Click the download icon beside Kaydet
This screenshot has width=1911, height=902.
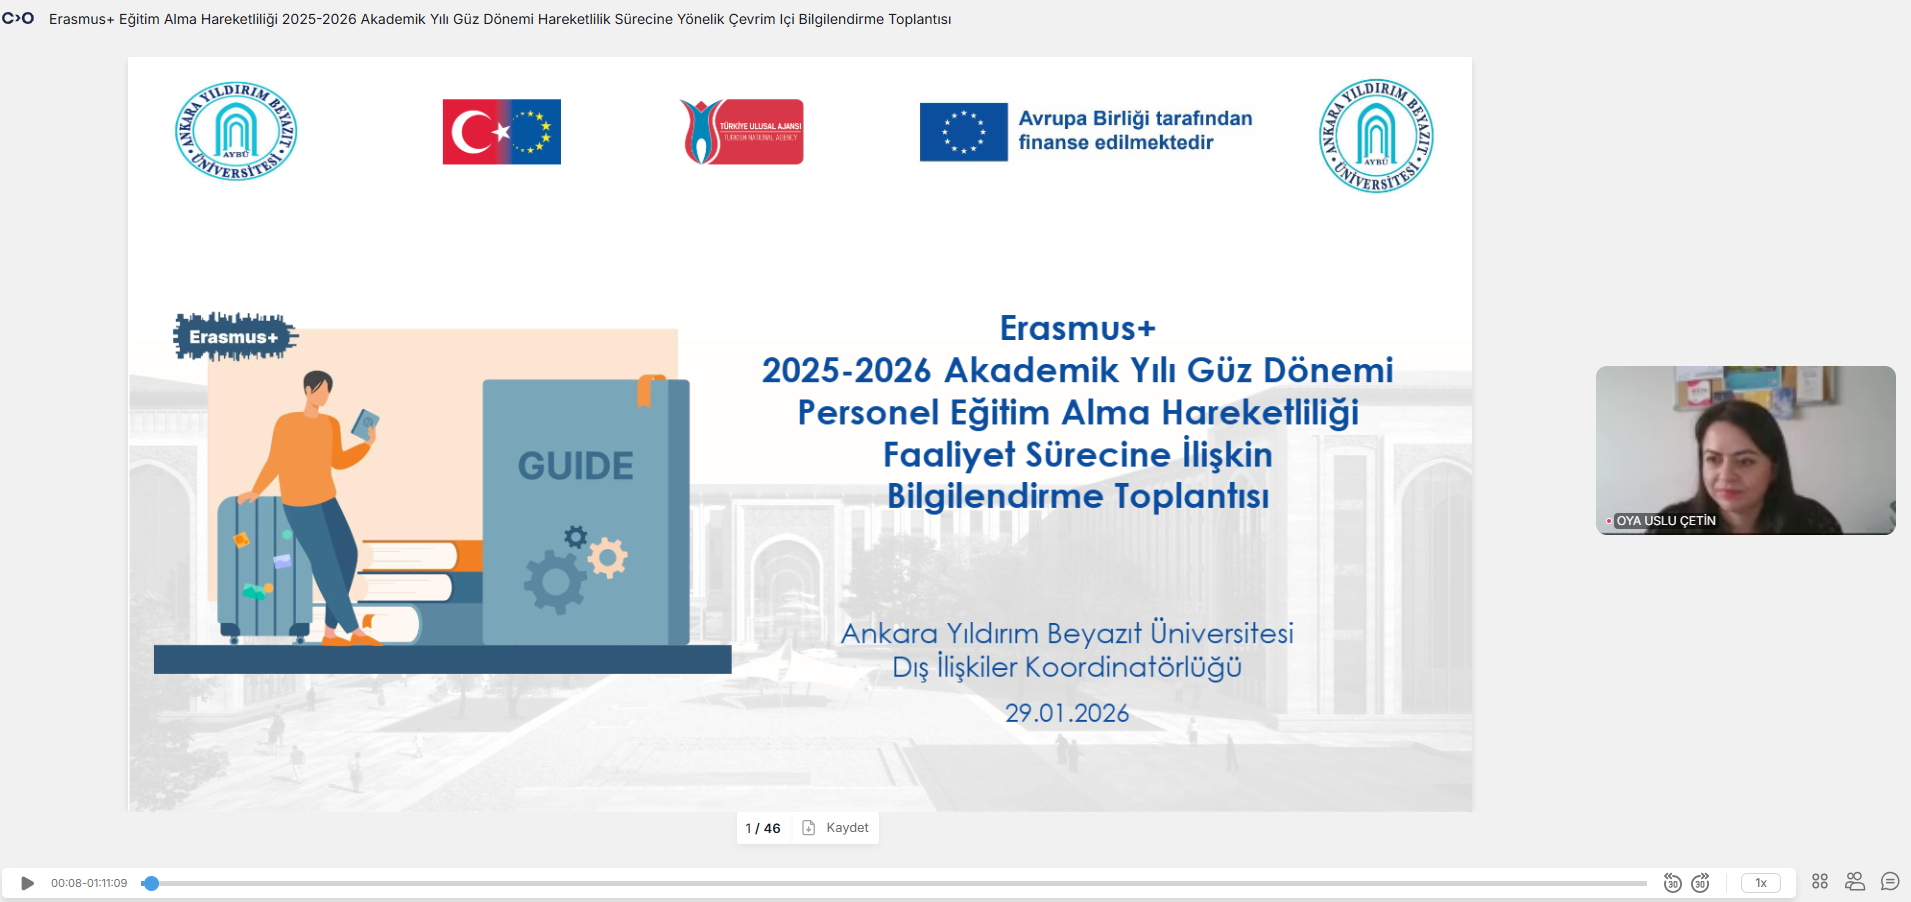coord(809,828)
